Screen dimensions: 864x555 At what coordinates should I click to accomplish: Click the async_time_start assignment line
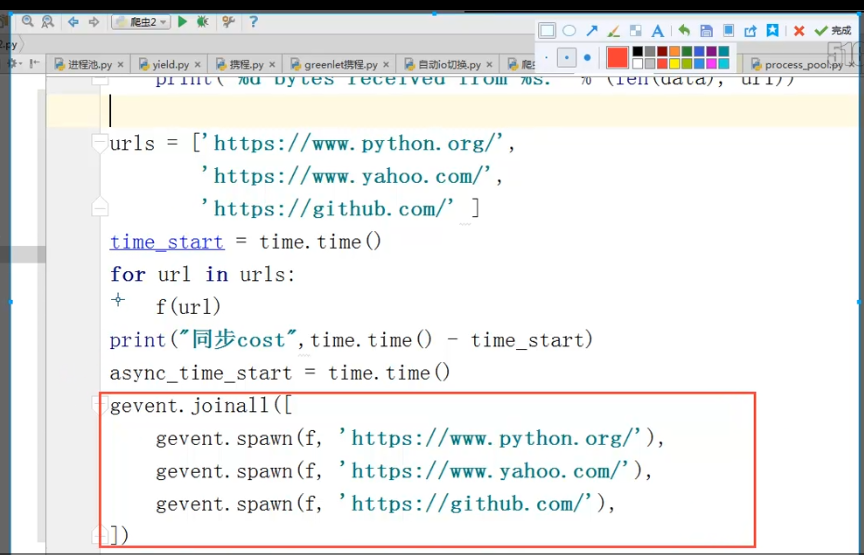point(280,373)
